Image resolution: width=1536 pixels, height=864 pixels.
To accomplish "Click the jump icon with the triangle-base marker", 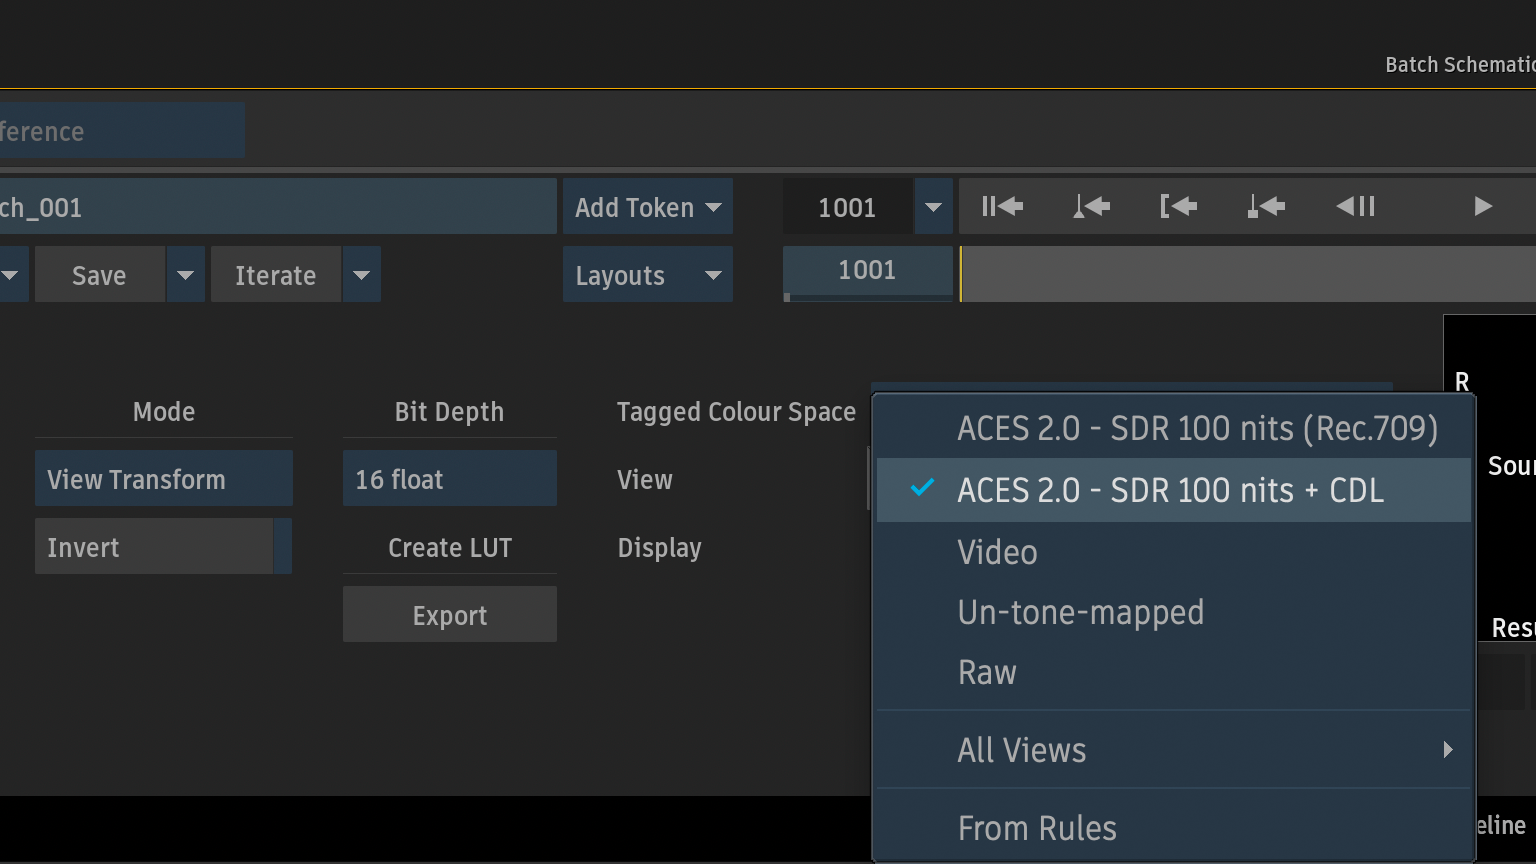I will pyautogui.click(x=1090, y=207).
